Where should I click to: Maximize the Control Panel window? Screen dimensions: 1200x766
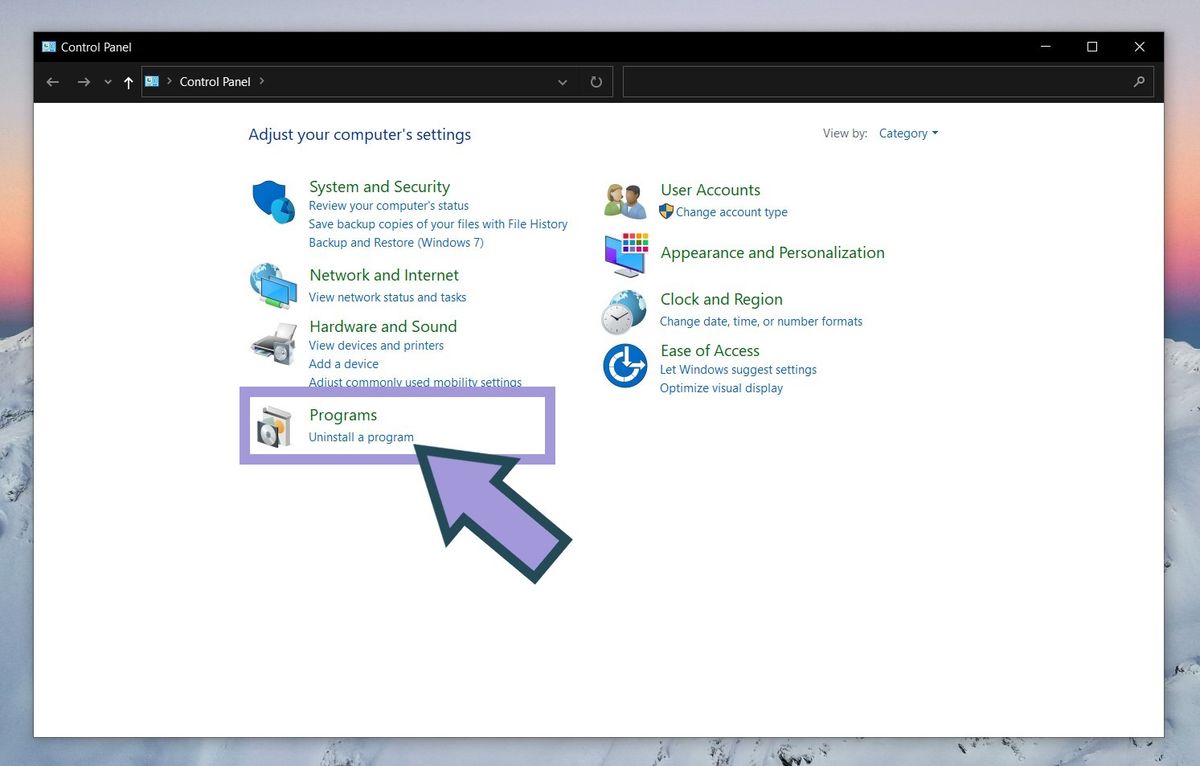pyautogui.click(x=1092, y=47)
